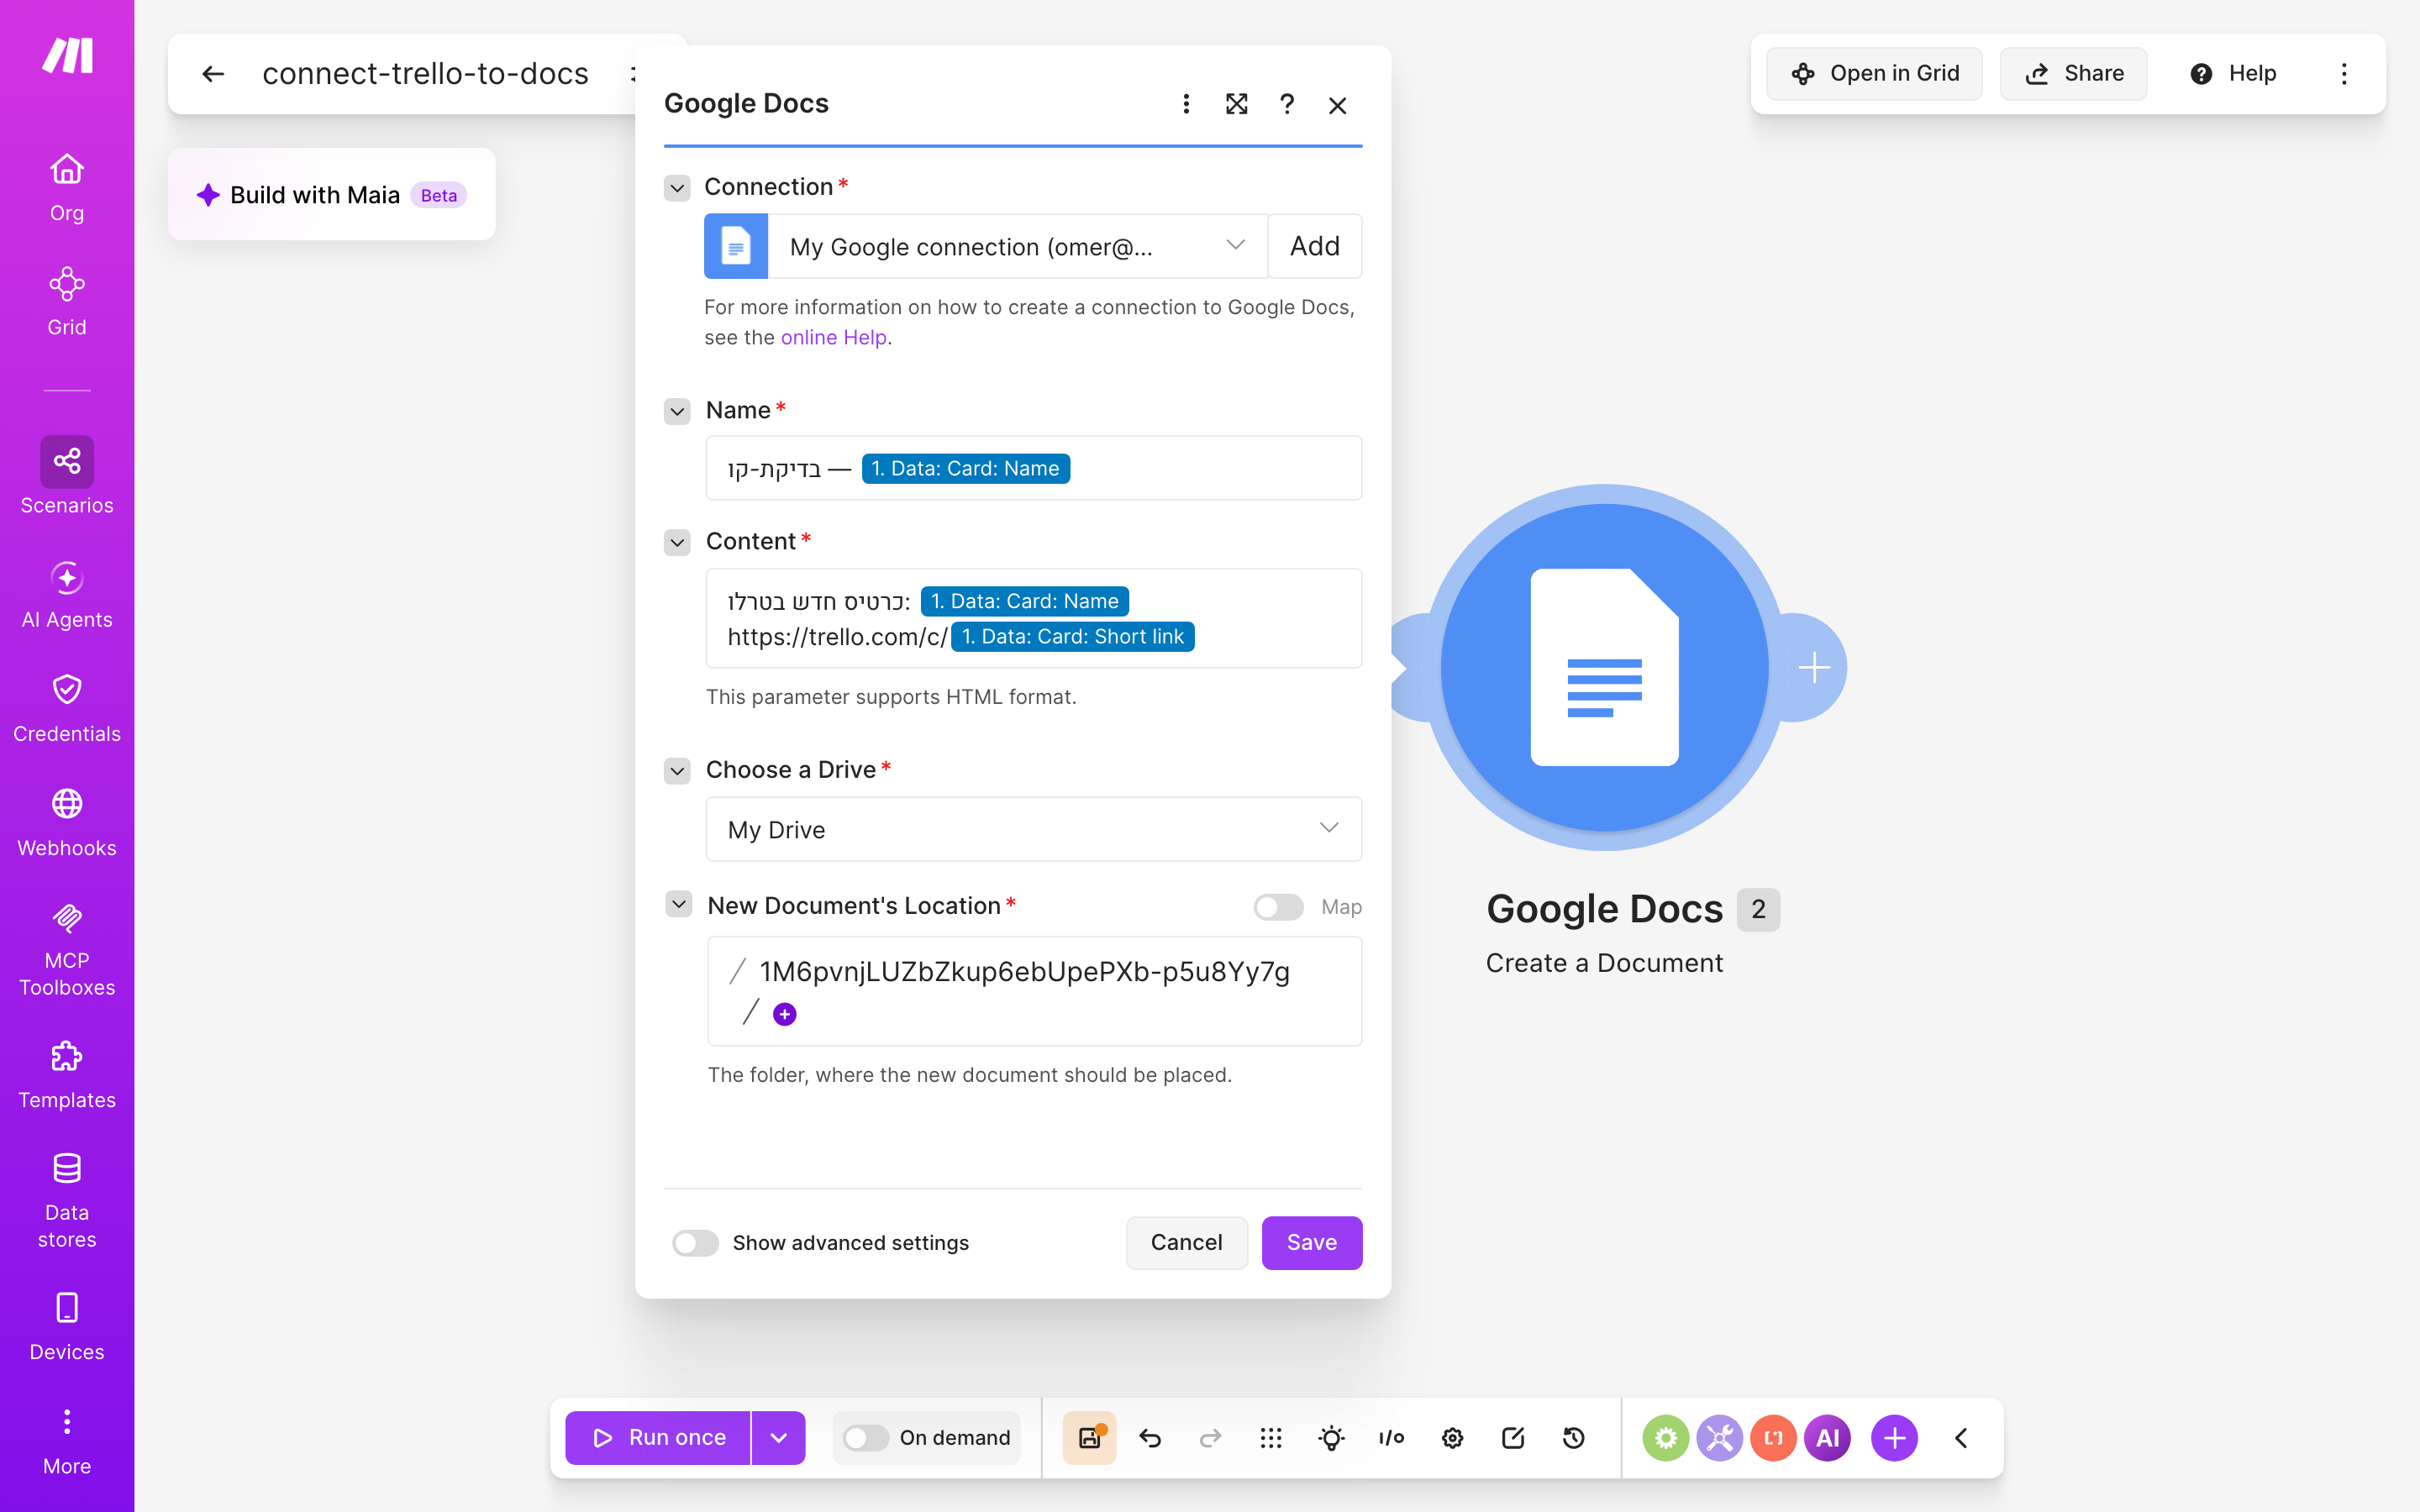Click the Build with Maia button
This screenshot has height=1512, width=2420.
pyautogui.click(x=332, y=195)
